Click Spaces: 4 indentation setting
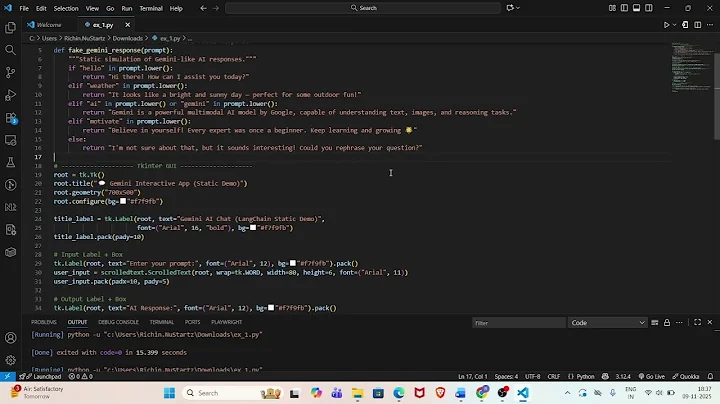The width and height of the screenshot is (720, 404). pos(506,376)
